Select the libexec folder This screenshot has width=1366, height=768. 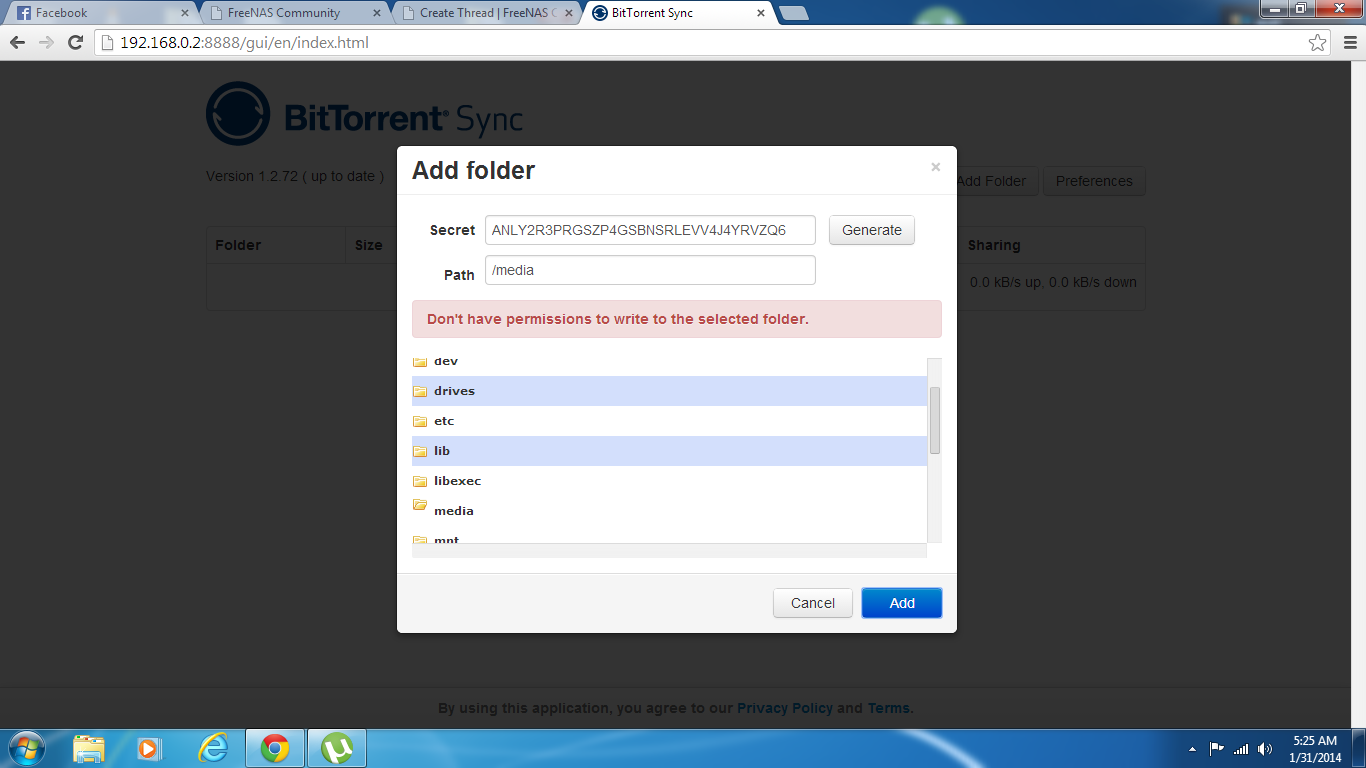(669, 481)
